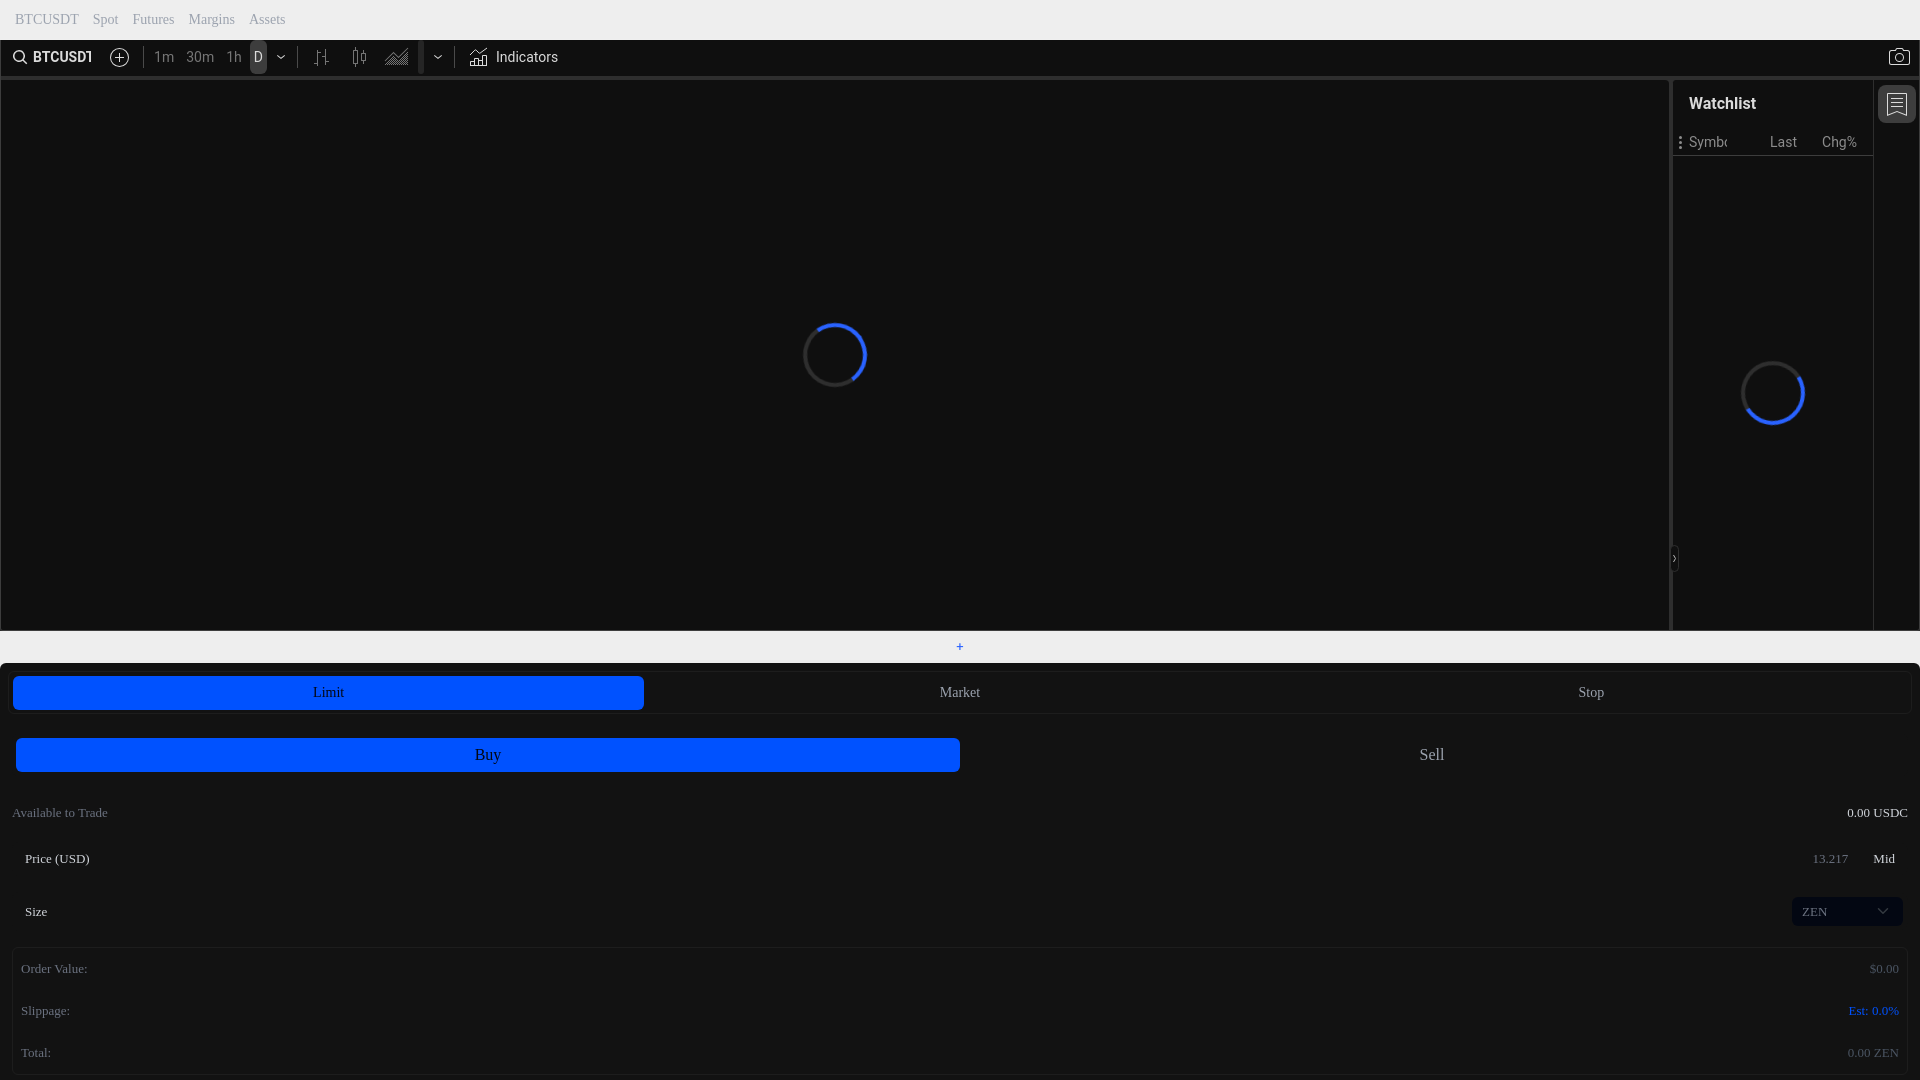Set chart interval to 1h
This screenshot has height=1080, width=1920.
point(234,57)
